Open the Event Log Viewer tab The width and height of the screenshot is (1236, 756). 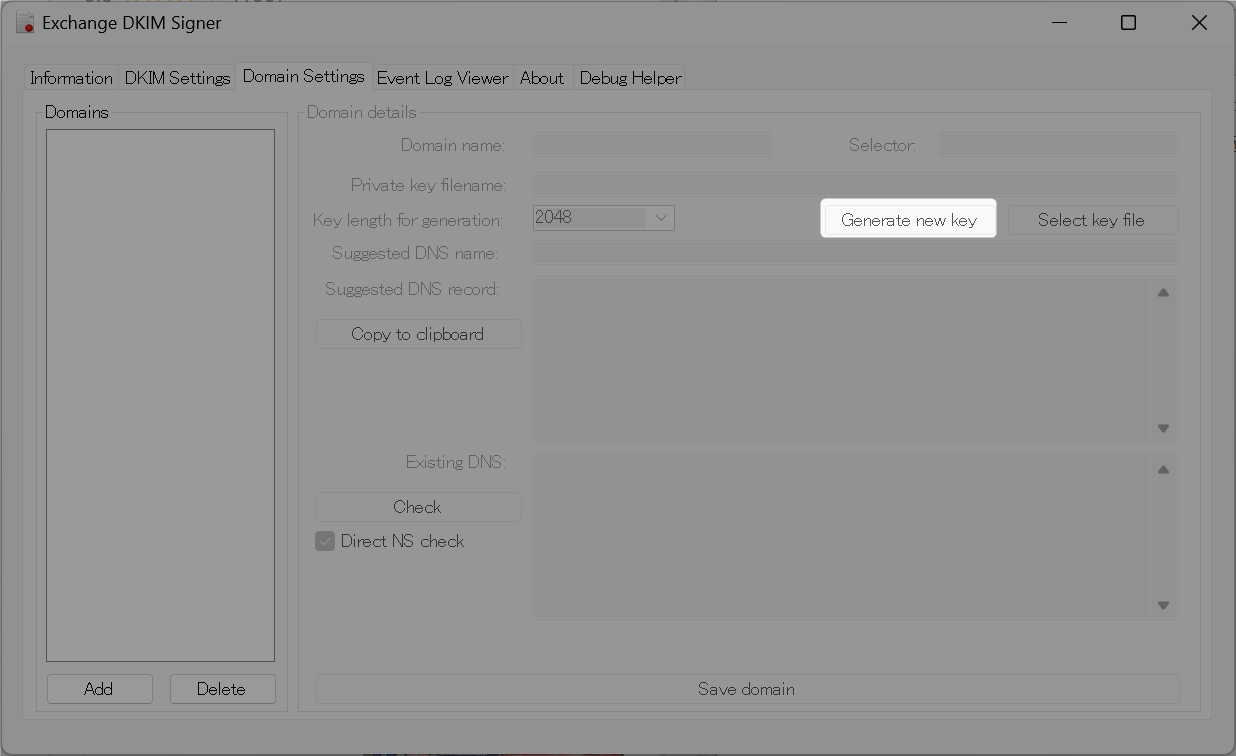442,78
